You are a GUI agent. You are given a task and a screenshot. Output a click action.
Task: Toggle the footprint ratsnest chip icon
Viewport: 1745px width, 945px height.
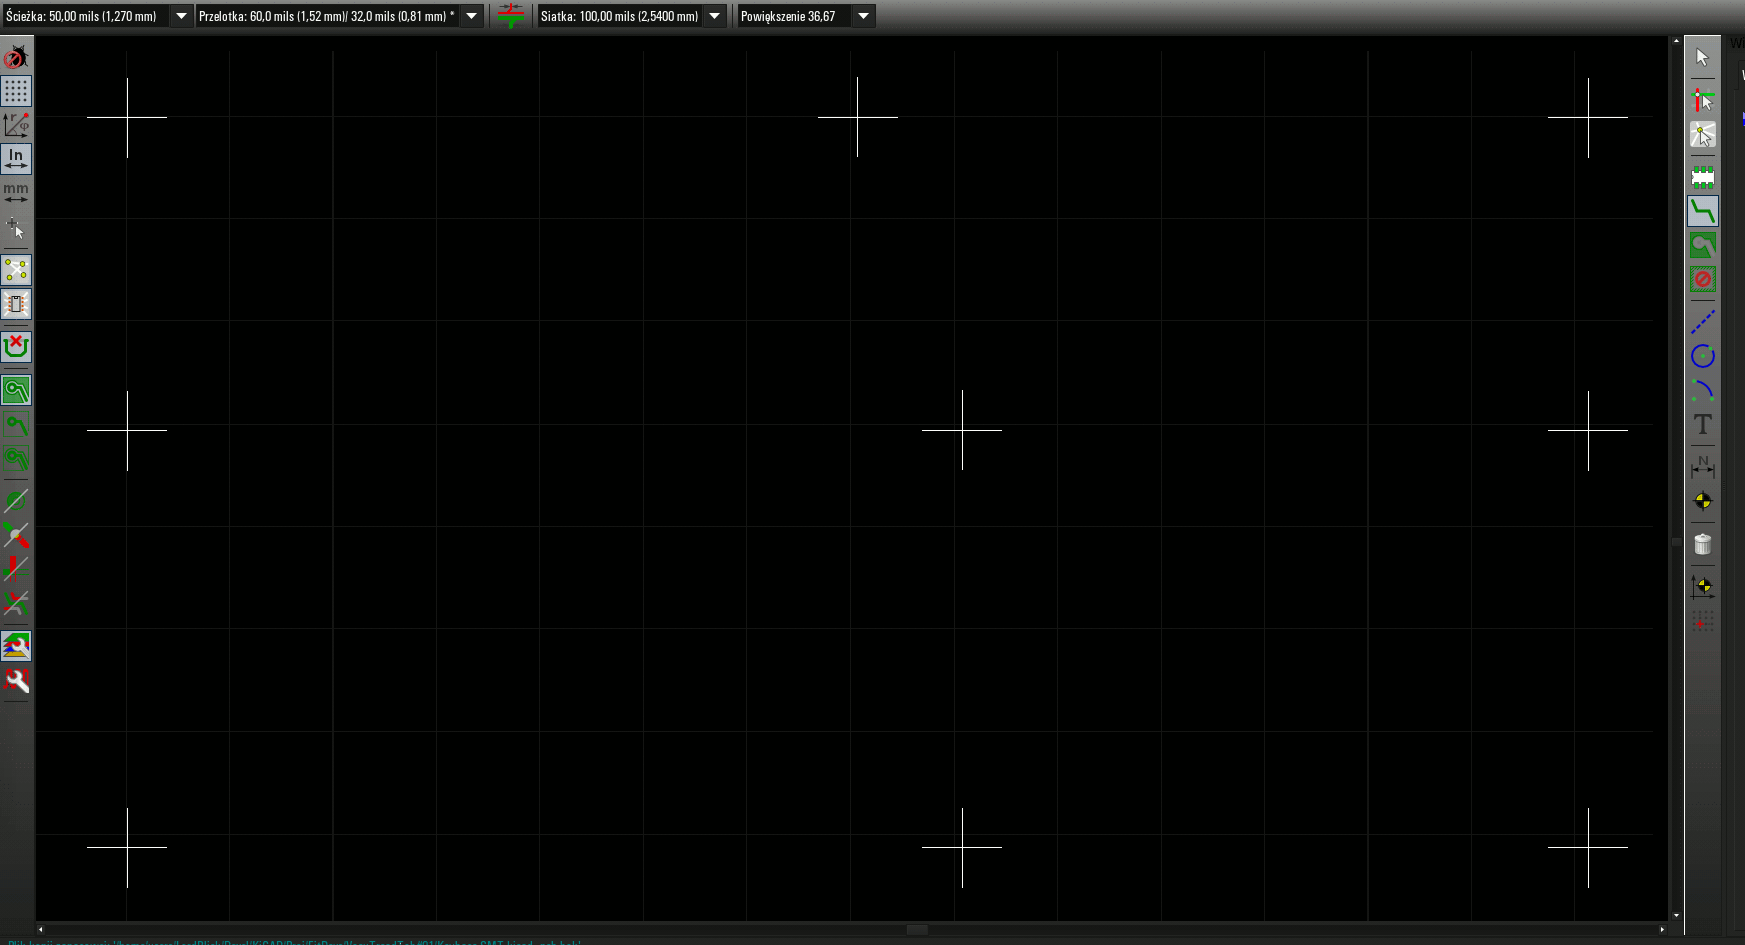click(16, 304)
